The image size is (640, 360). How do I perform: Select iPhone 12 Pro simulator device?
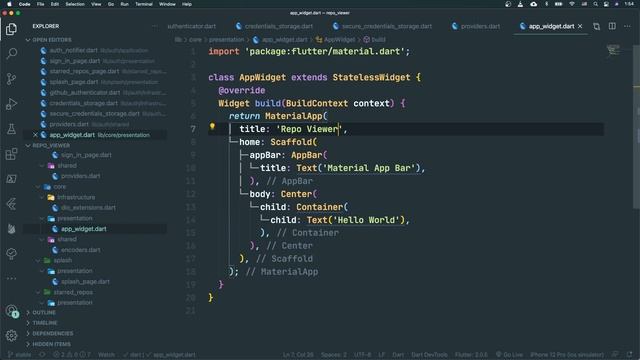[567, 355]
